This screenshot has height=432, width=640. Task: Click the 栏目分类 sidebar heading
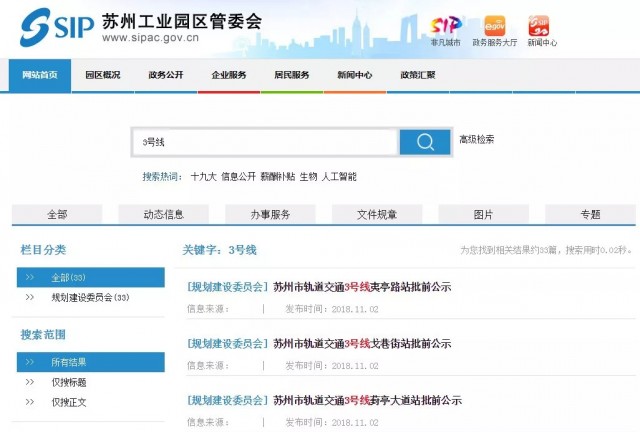tap(43, 250)
